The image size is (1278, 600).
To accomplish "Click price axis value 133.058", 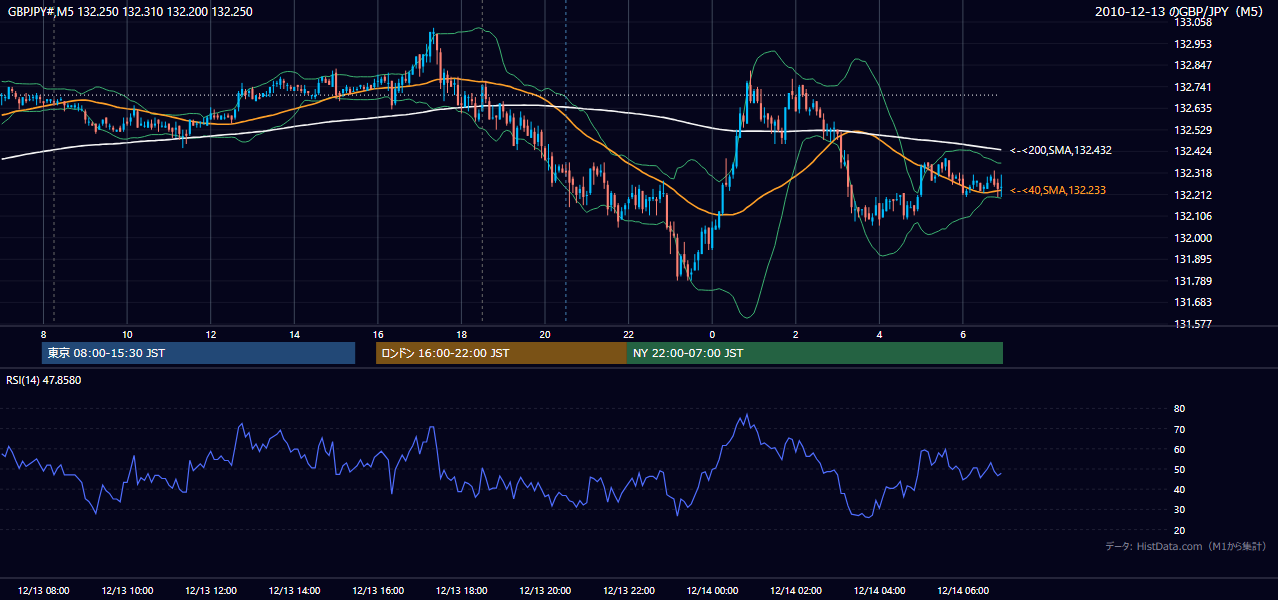I will 1193,22.
